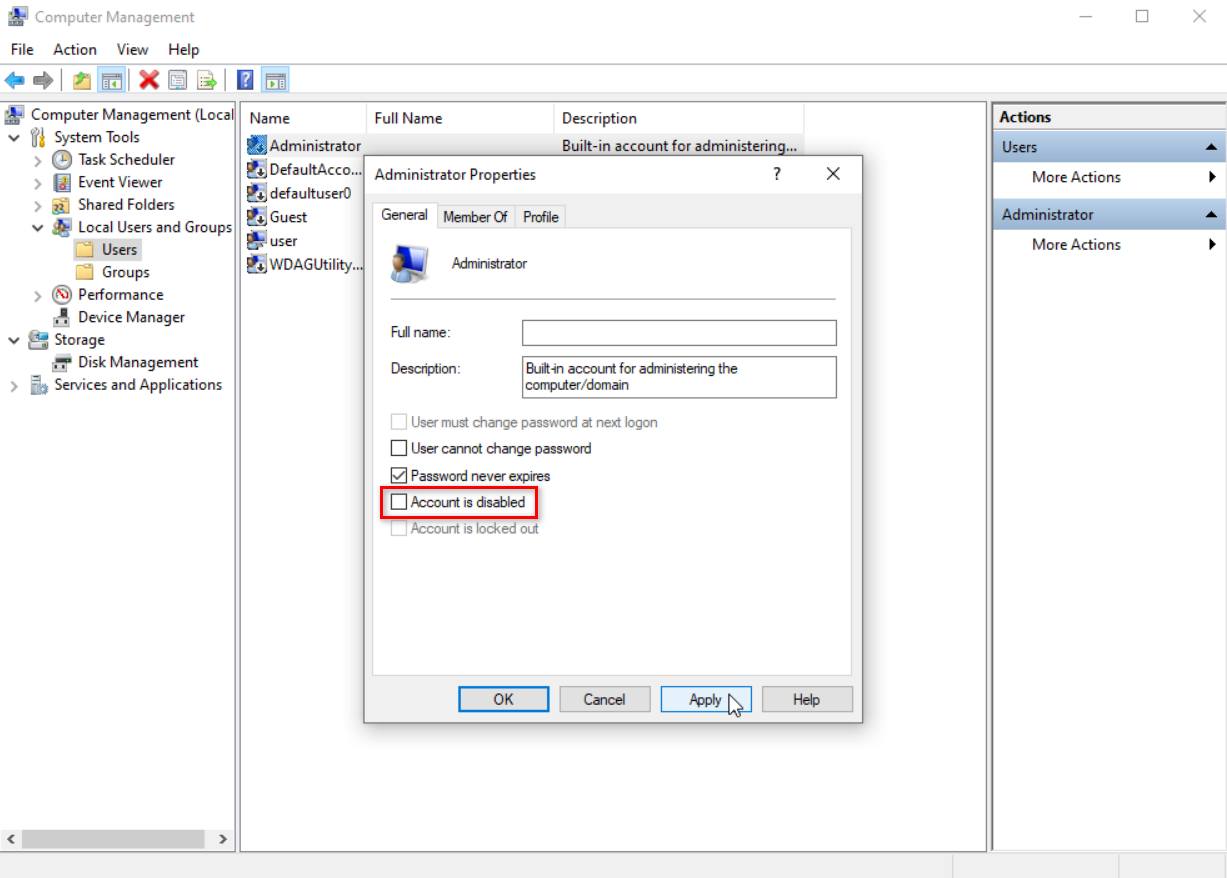
Task: Click the Guest account icon
Action: (257, 217)
